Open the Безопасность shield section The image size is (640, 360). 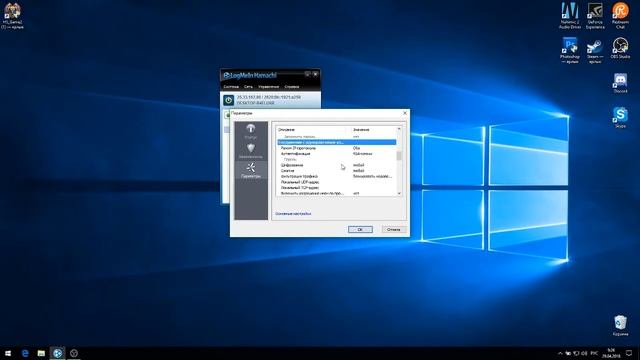251,151
